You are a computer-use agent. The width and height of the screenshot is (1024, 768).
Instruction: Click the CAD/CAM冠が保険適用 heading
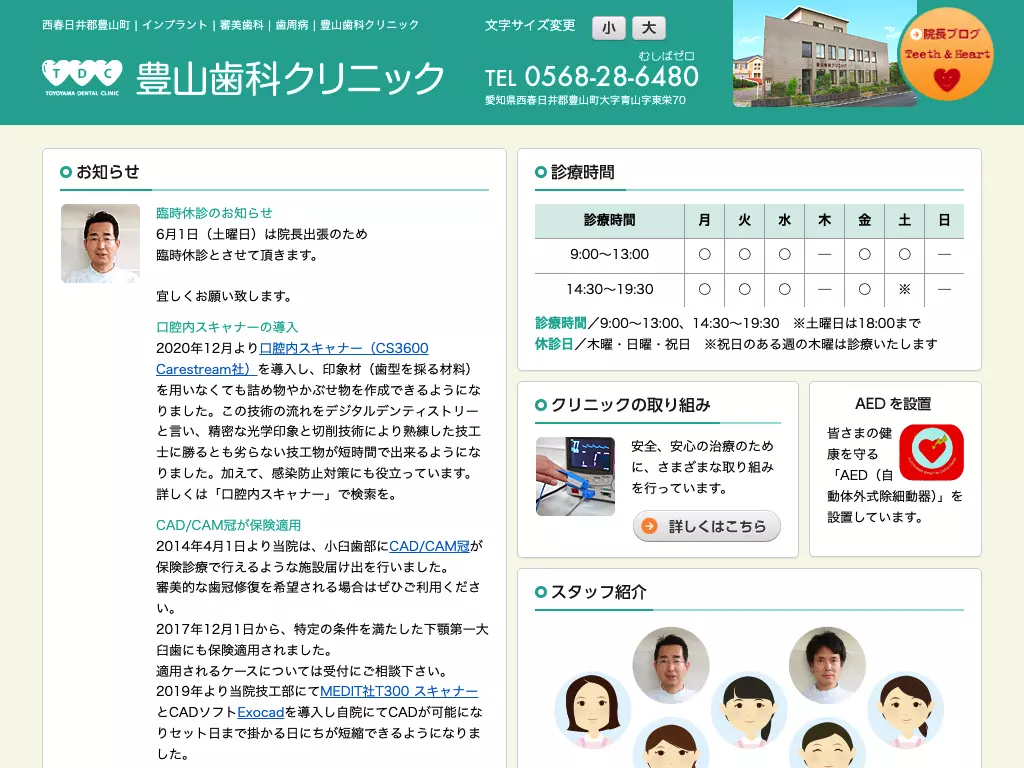[229, 525]
